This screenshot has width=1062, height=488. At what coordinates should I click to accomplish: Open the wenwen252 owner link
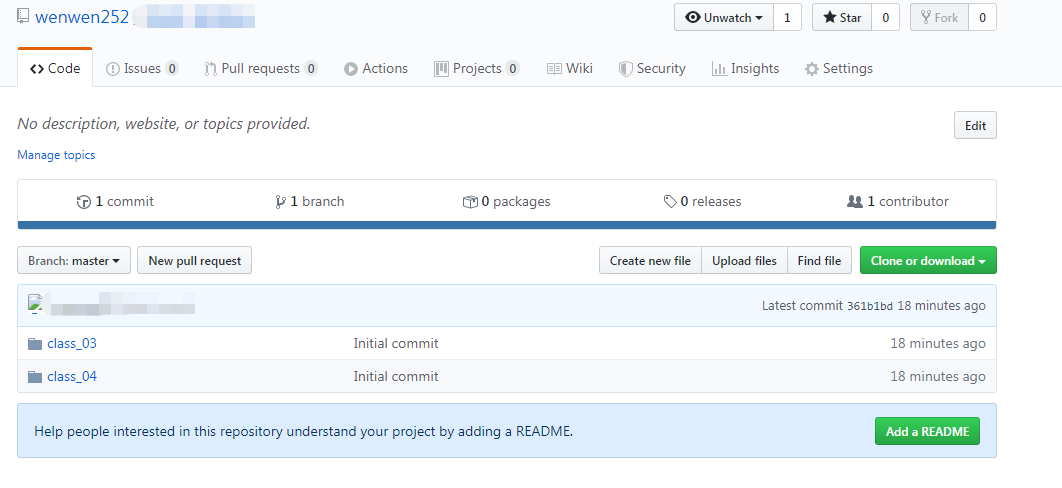pyautogui.click(x=82, y=17)
